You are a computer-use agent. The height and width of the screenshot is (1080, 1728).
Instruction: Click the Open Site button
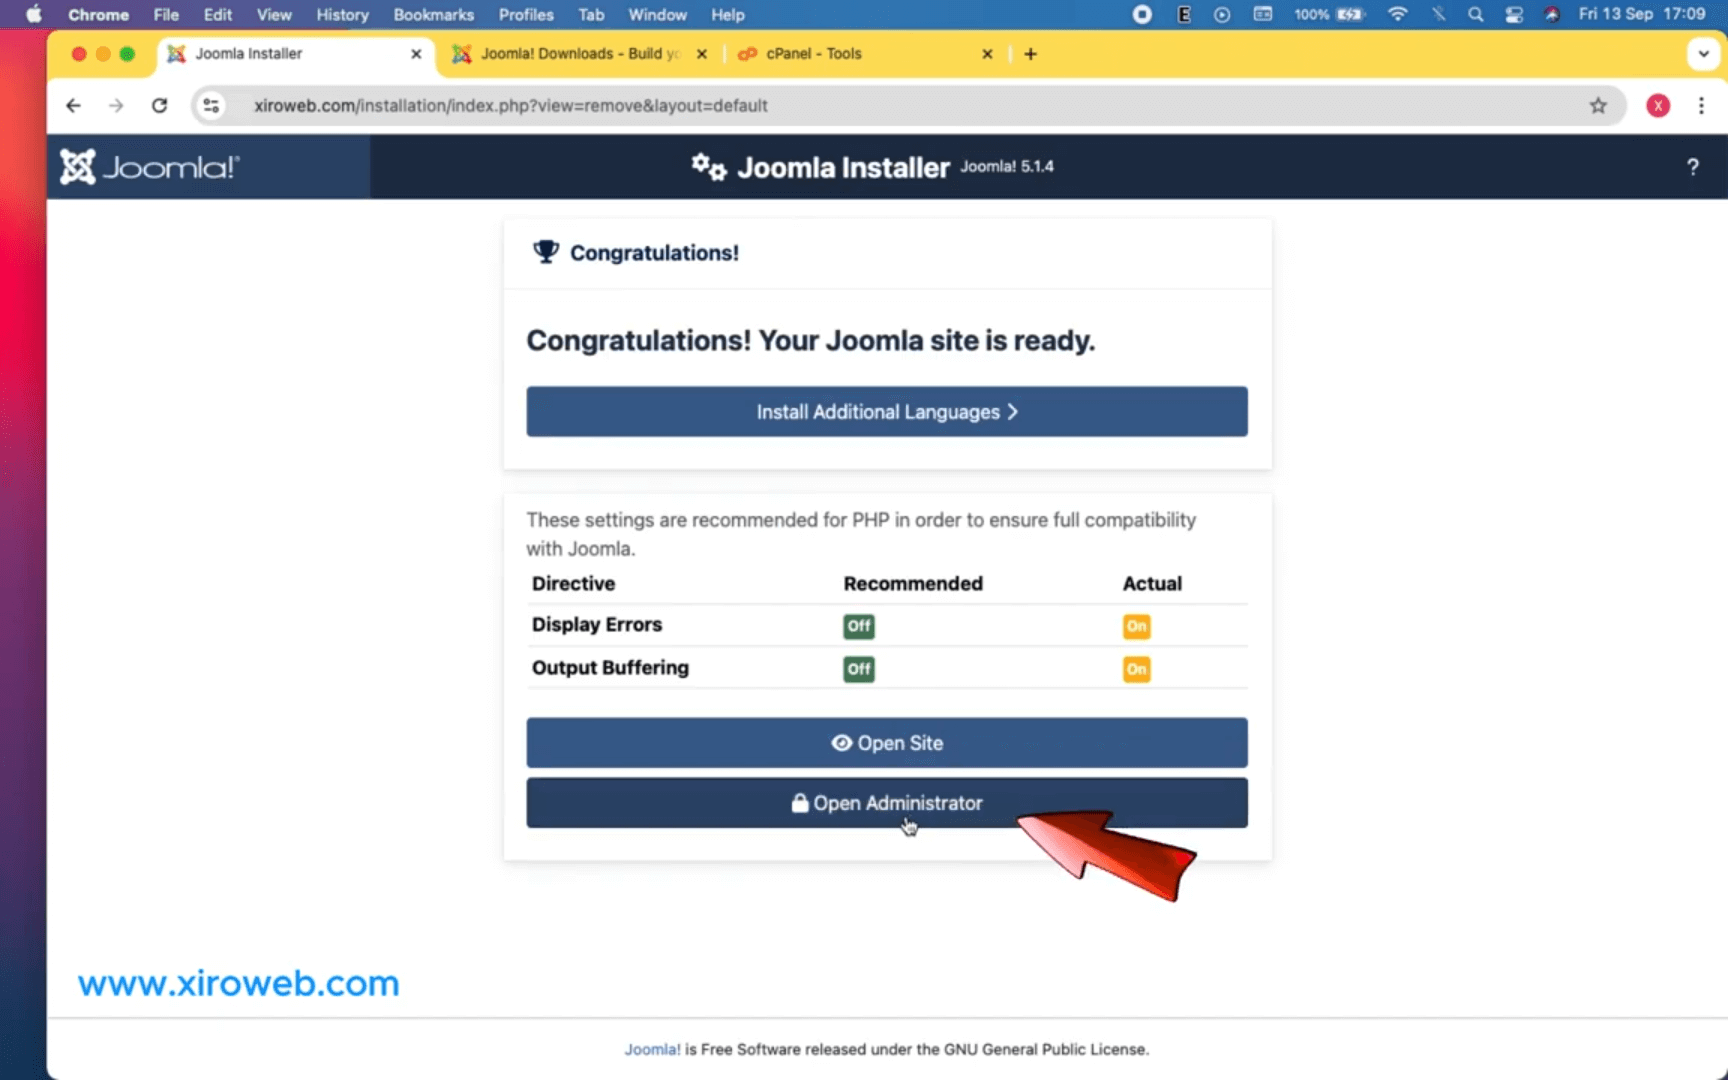coord(887,742)
